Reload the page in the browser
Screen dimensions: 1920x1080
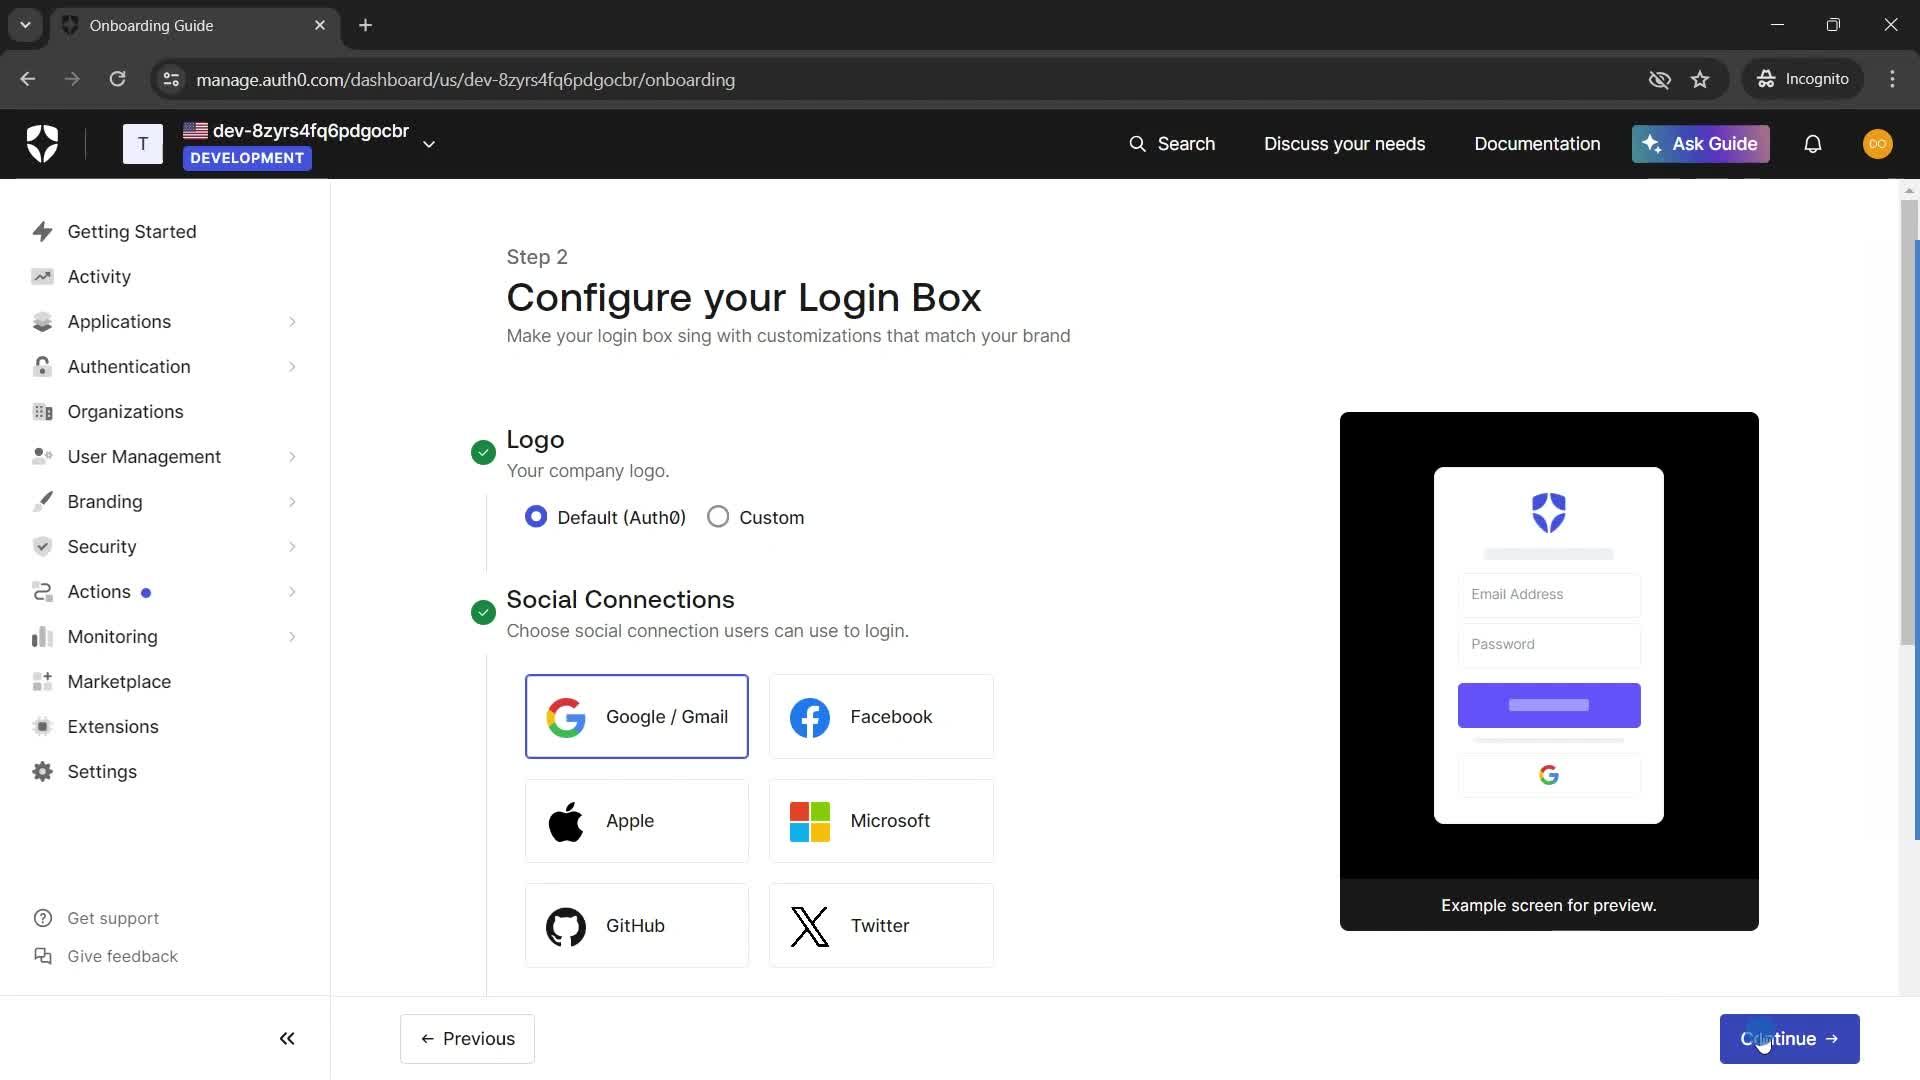coord(118,80)
